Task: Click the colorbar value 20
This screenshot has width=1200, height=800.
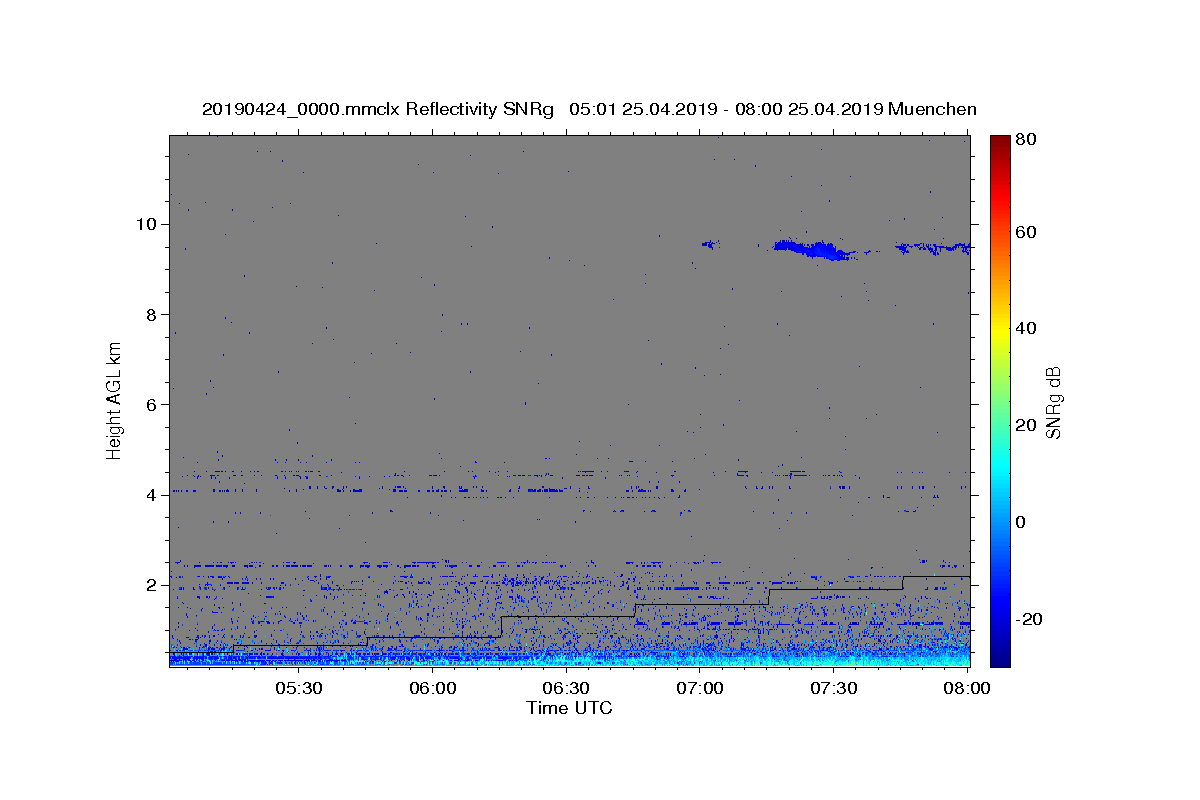Action: tap(1025, 425)
